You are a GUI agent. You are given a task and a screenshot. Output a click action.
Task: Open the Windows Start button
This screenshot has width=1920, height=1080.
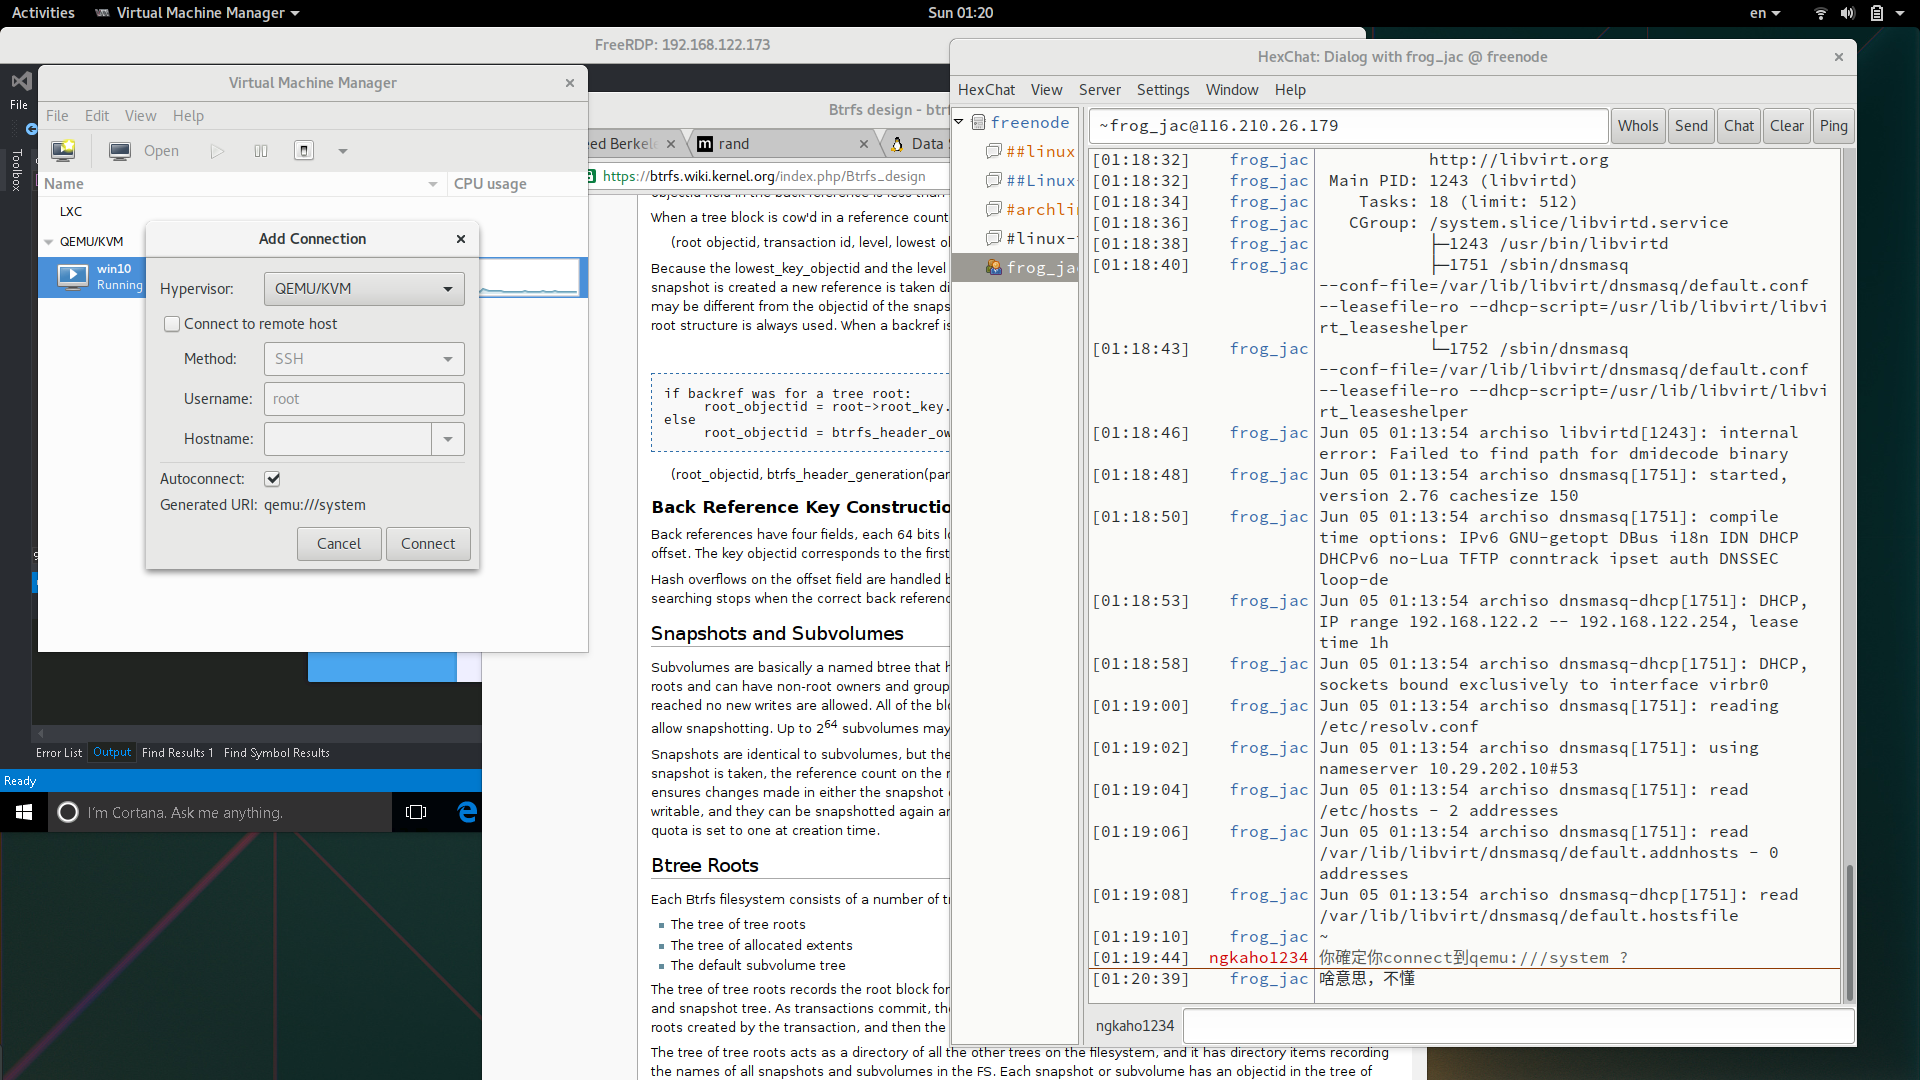[x=24, y=813]
